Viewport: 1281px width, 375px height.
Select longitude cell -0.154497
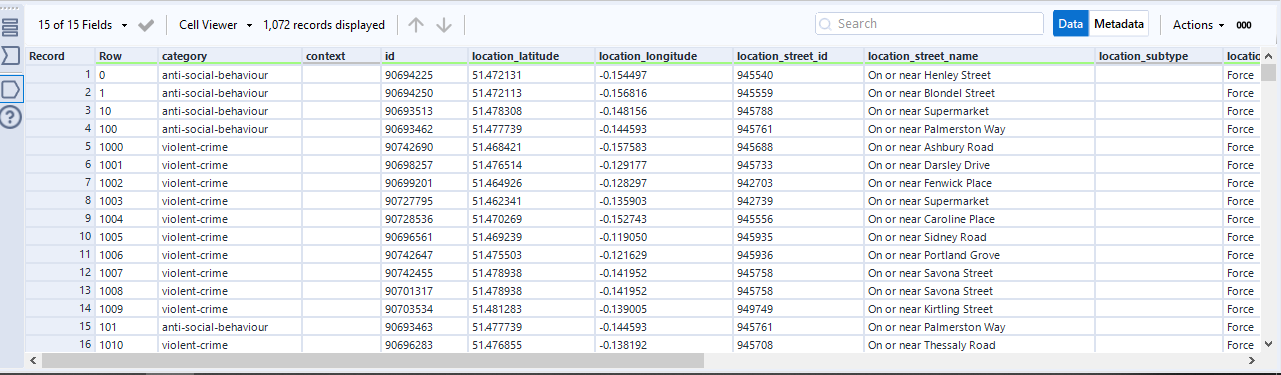(664, 75)
